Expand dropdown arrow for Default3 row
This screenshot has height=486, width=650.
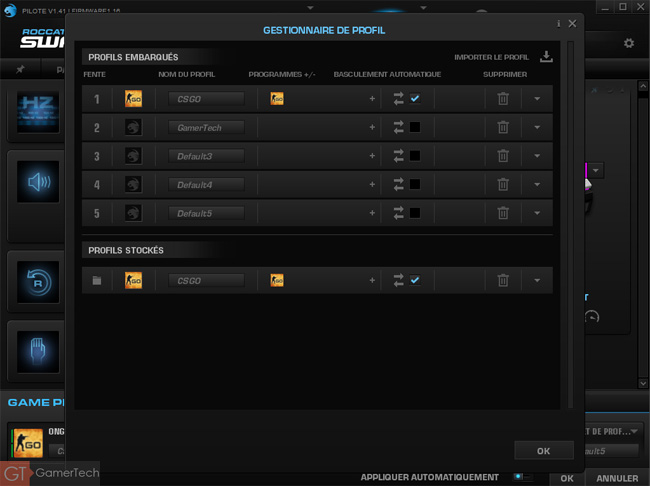coord(537,156)
